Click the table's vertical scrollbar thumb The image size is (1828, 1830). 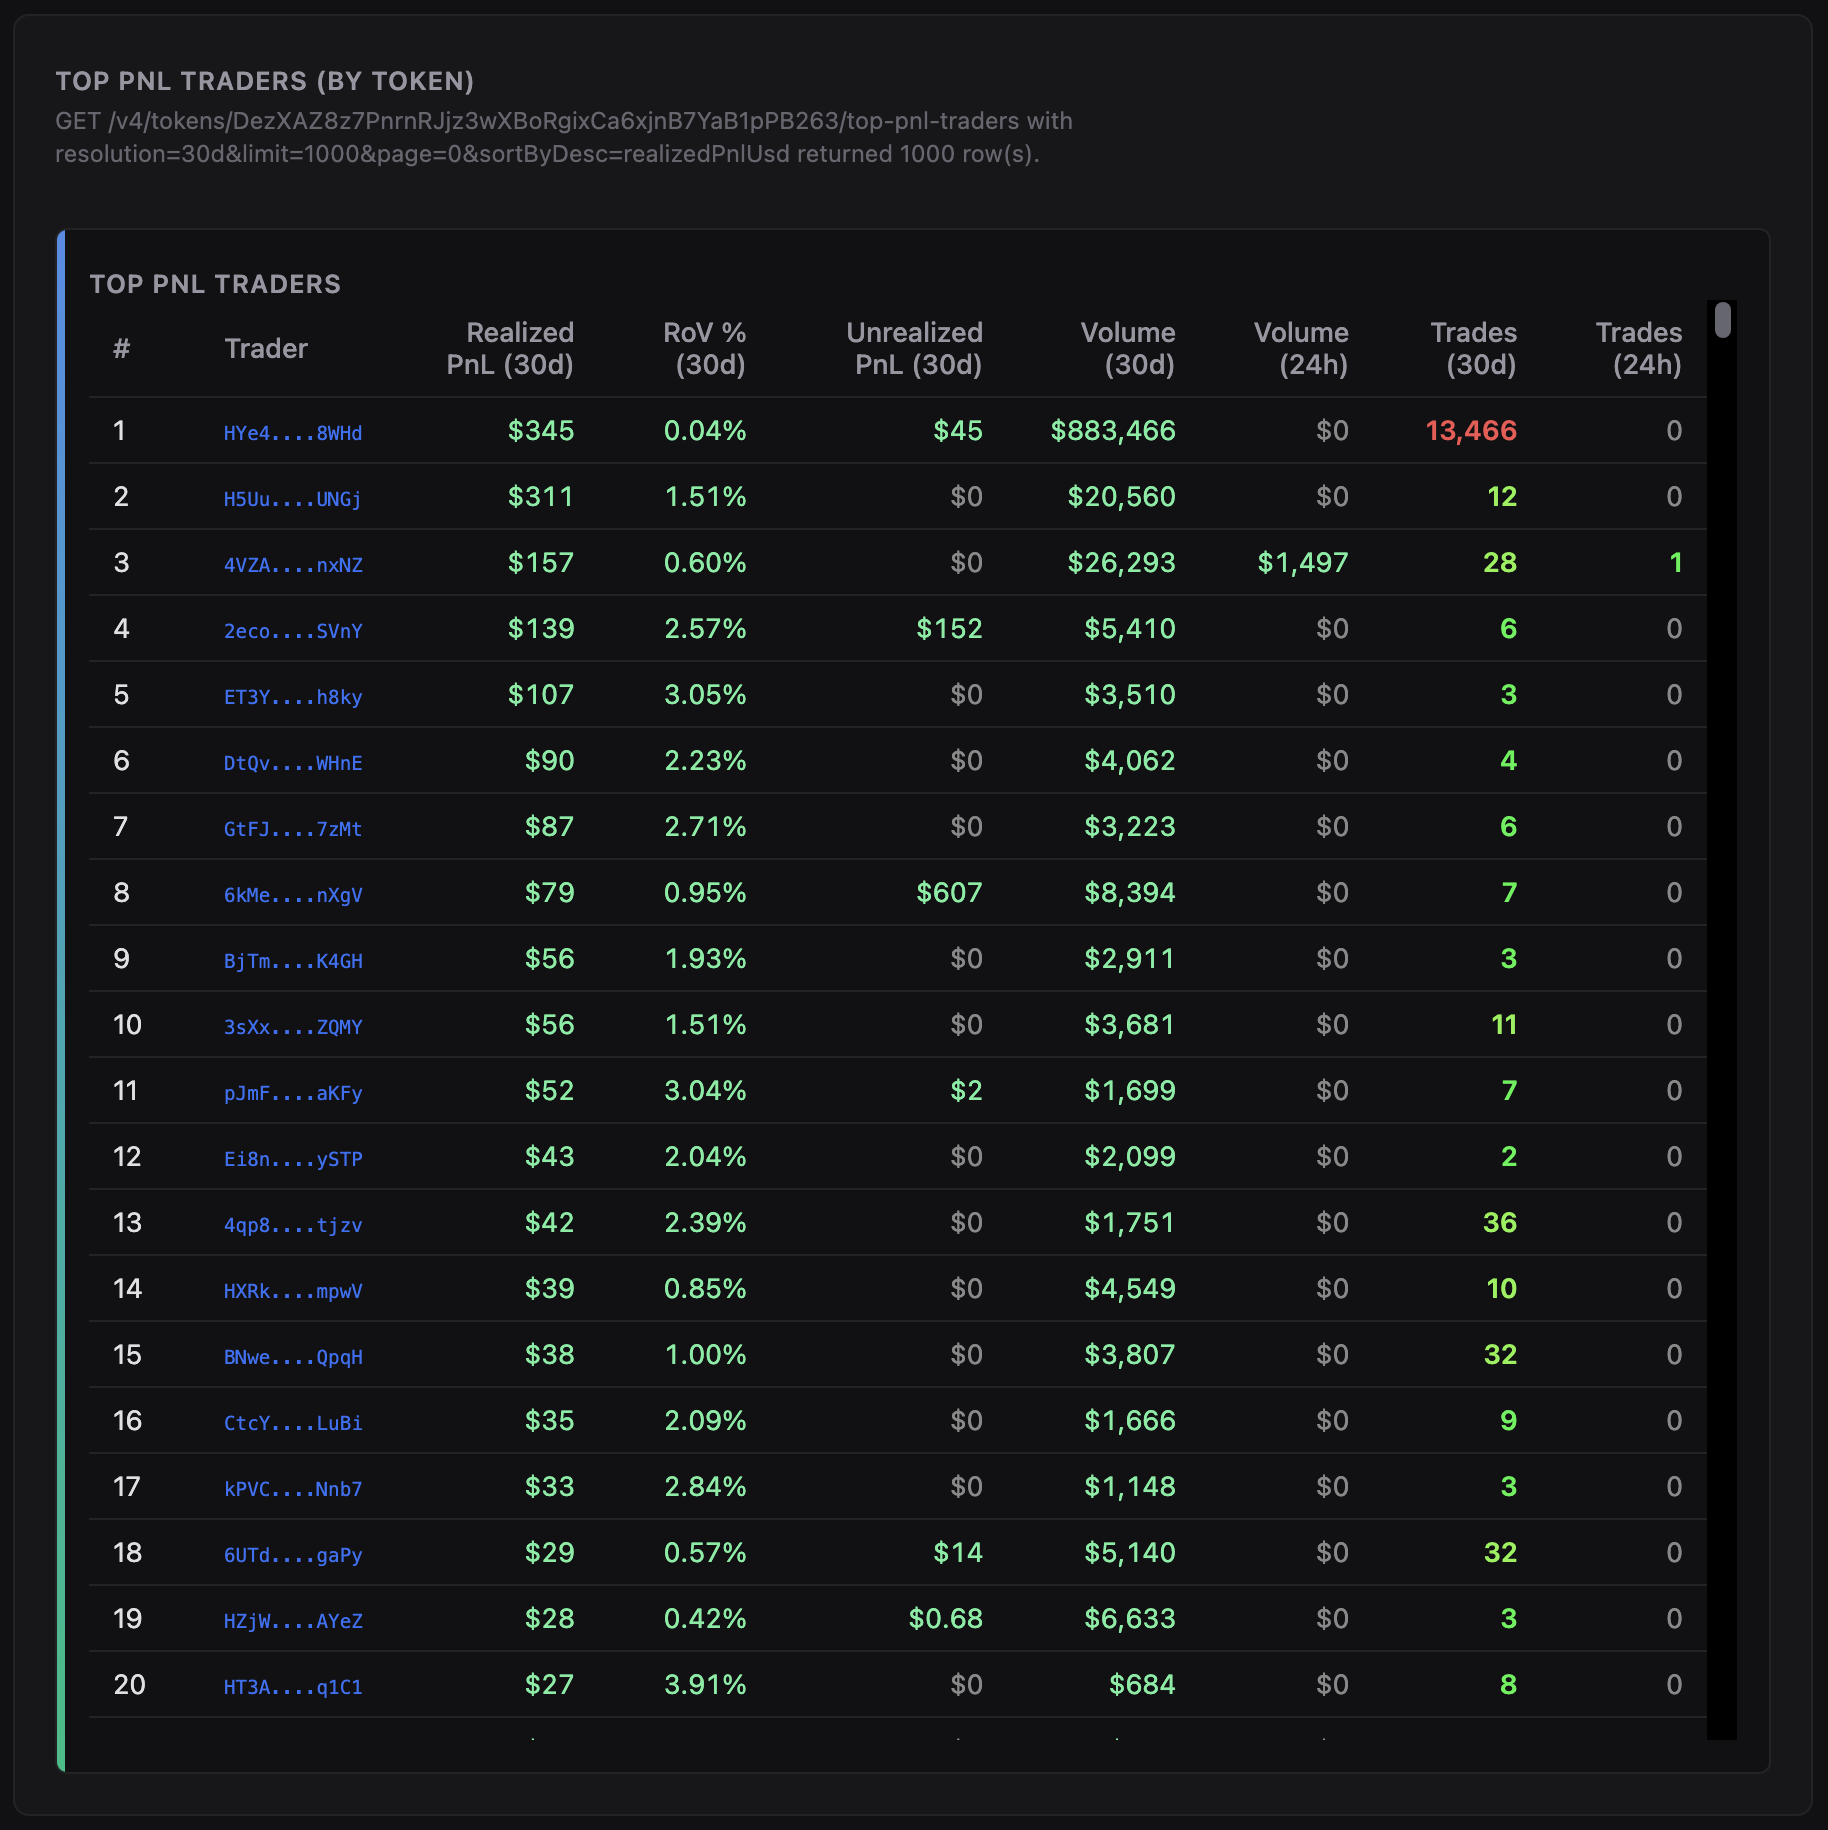[1722, 320]
